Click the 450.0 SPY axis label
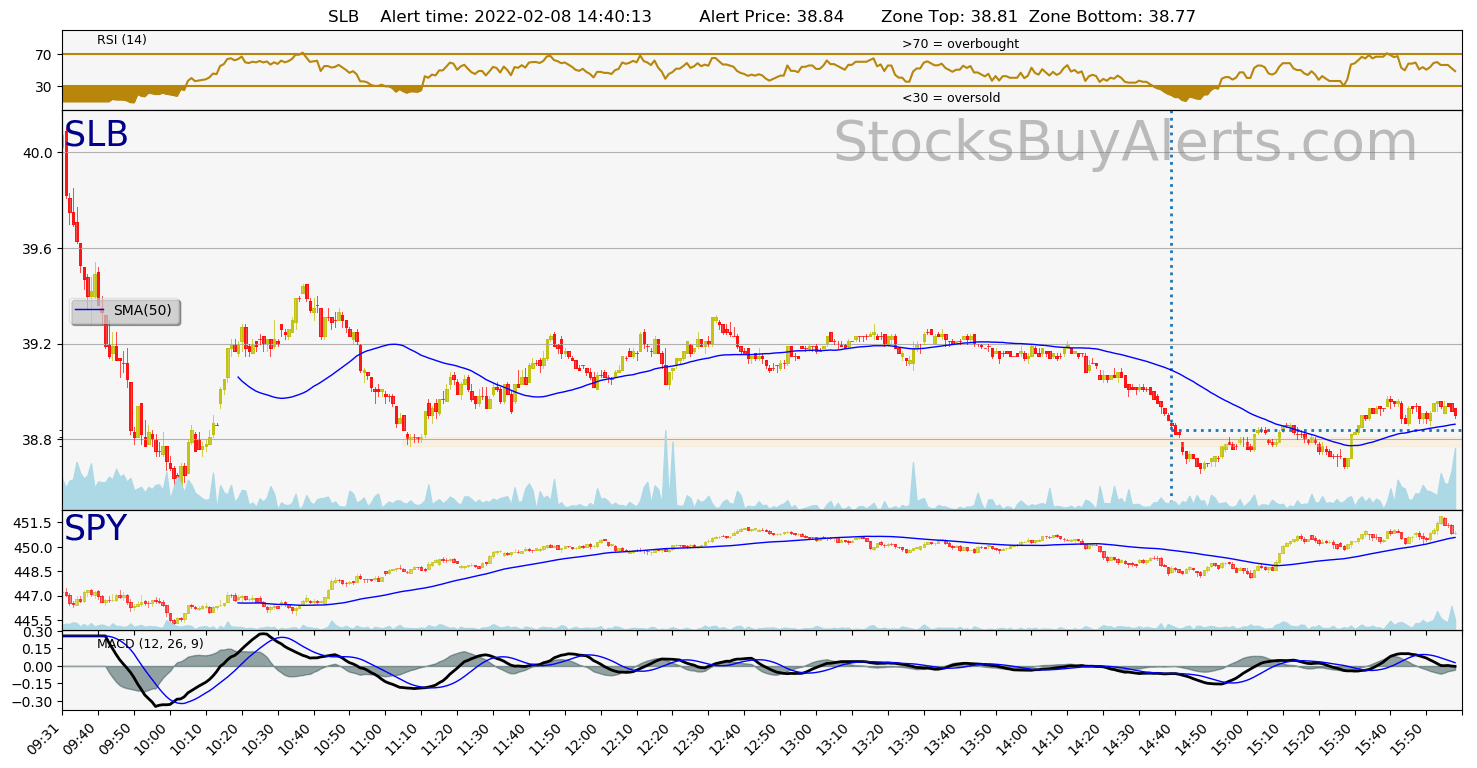Viewport: 1477px width, 768px height. (x=34, y=548)
